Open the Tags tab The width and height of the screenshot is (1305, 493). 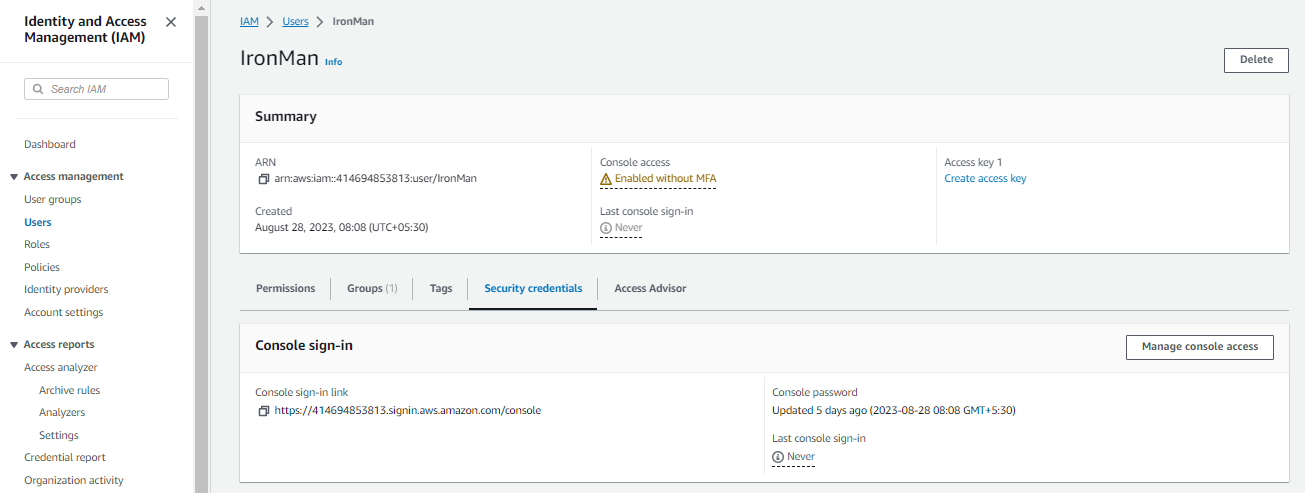(x=441, y=288)
